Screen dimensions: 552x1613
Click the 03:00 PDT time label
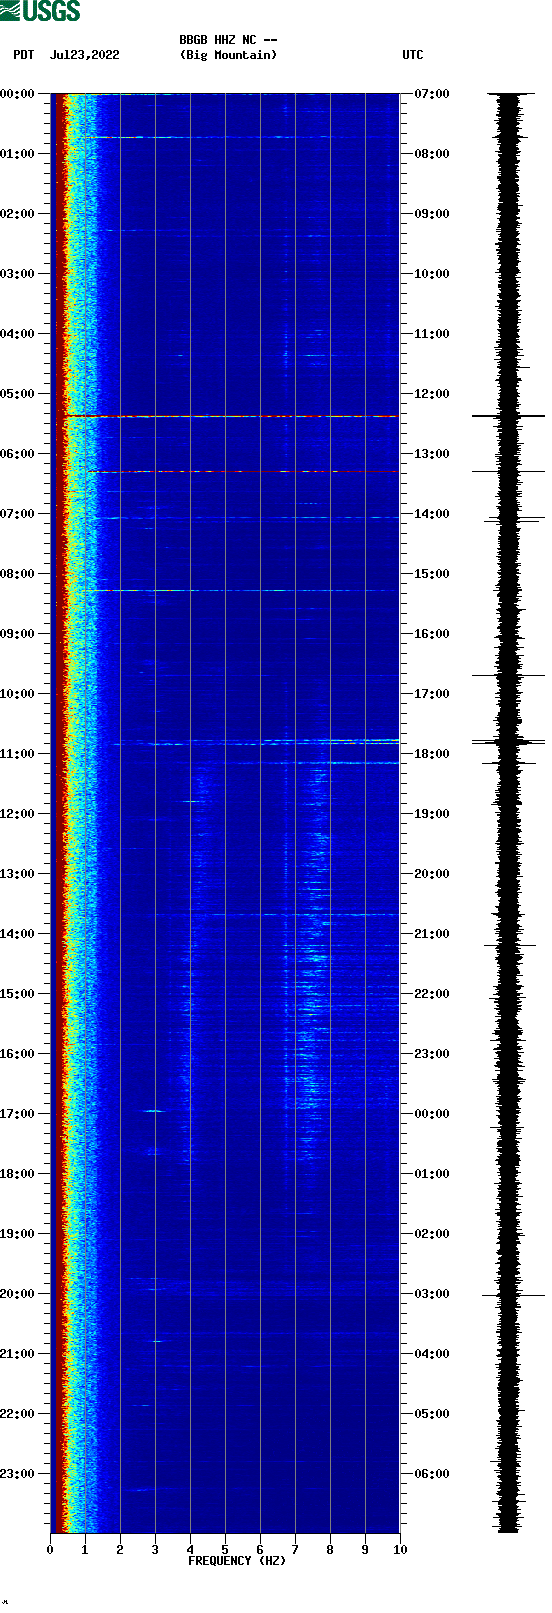pyautogui.click(x=17, y=274)
